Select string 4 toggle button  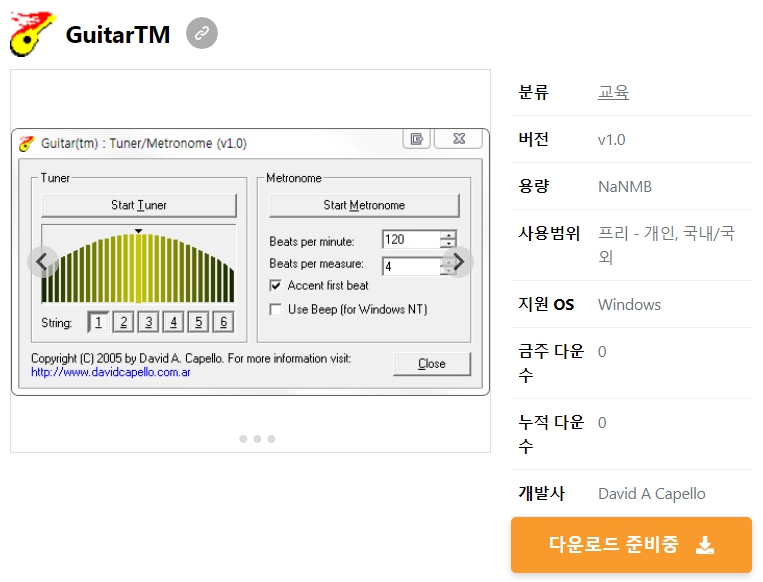[x=173, y=322]
